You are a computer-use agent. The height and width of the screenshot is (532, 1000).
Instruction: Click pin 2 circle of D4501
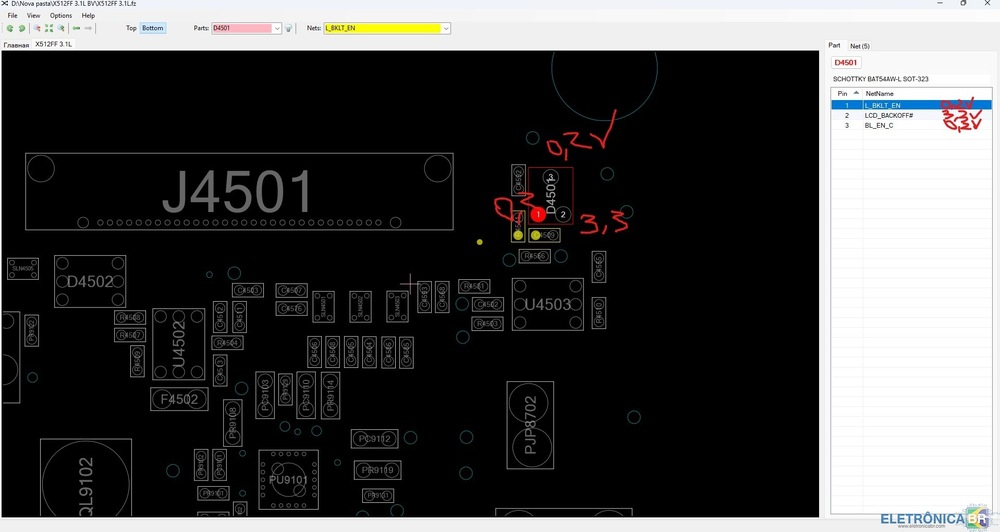click(563, 214)
